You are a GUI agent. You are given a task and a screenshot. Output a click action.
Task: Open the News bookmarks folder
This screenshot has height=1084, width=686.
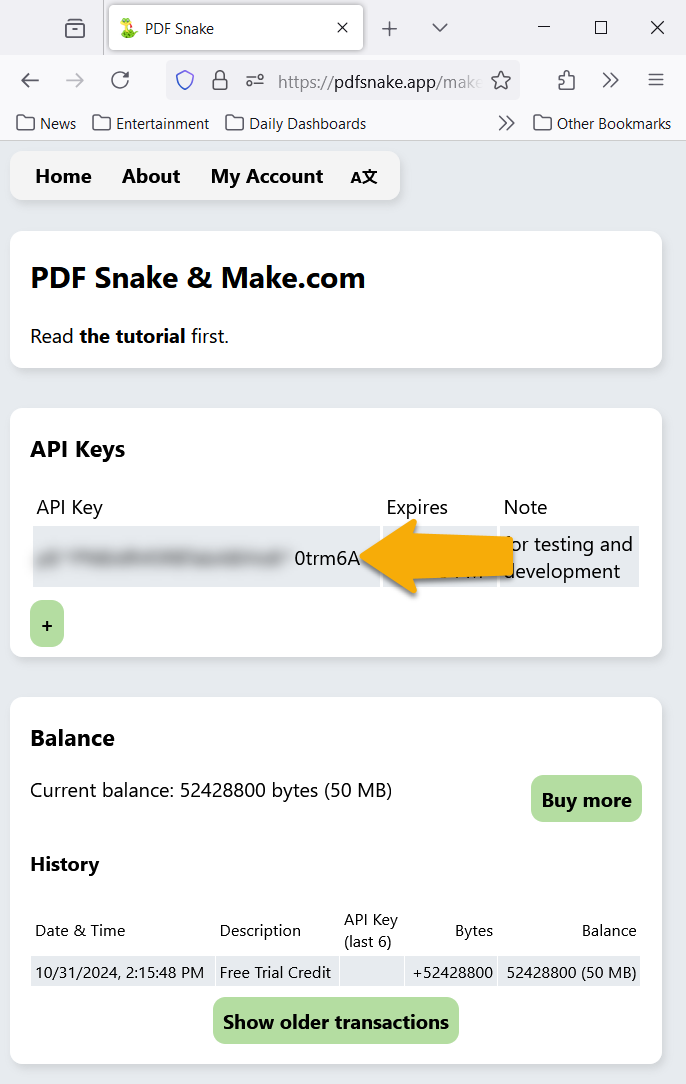pos(46,123)
